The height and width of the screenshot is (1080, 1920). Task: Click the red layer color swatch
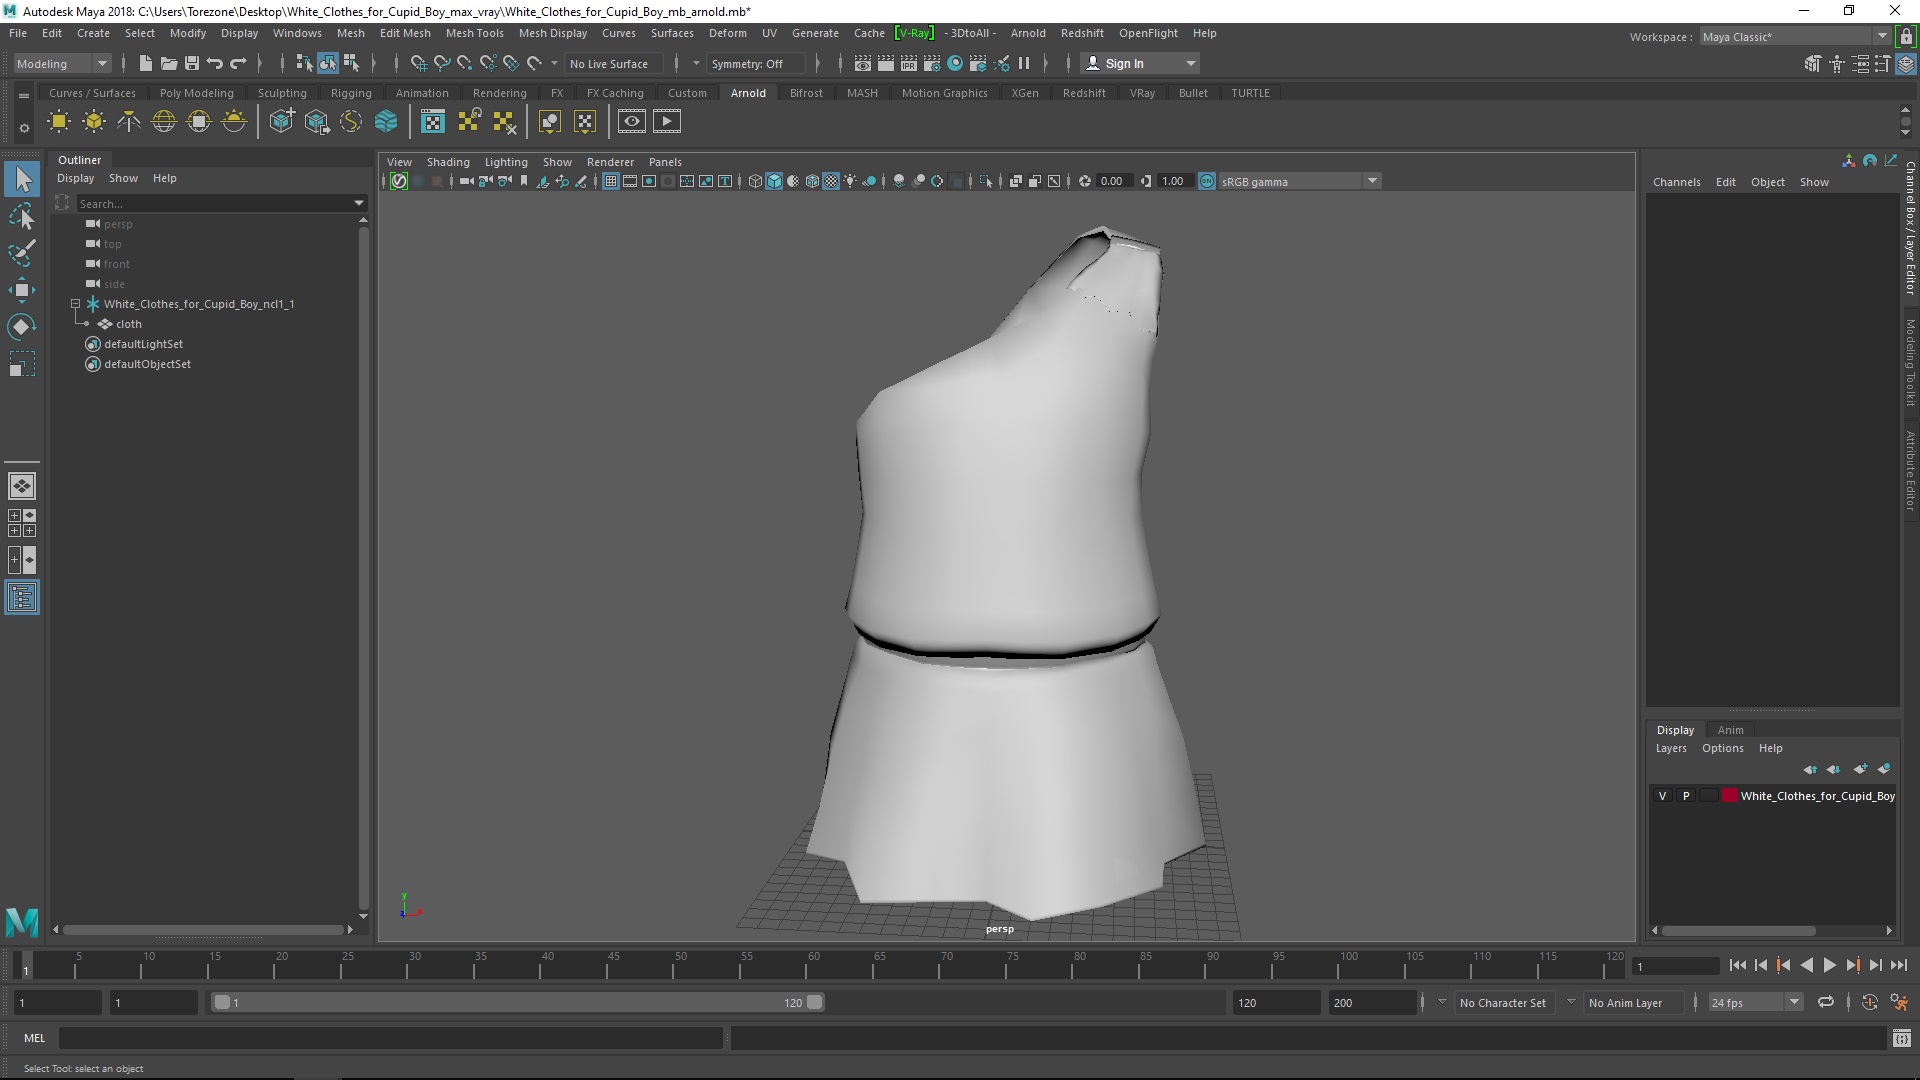pos(1730,796)
